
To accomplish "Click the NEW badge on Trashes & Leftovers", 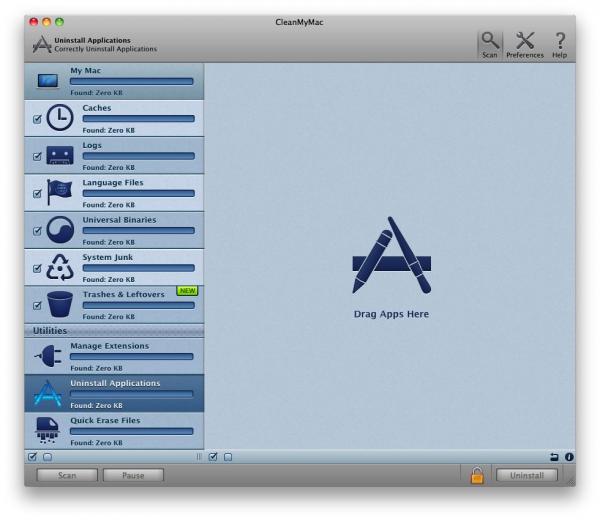I will point(187,291).
